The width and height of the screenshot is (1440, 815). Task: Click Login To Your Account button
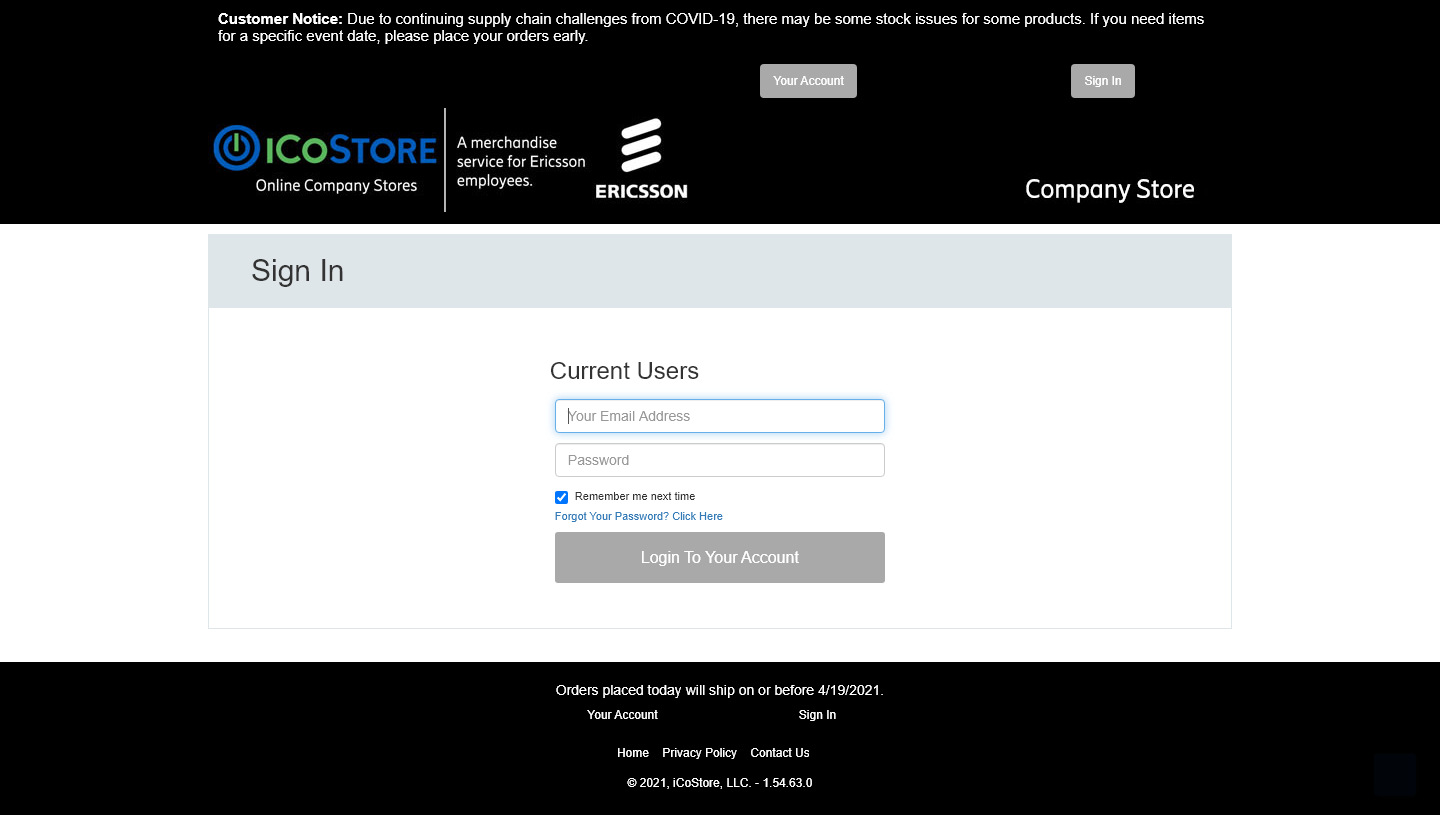[719, 557]
